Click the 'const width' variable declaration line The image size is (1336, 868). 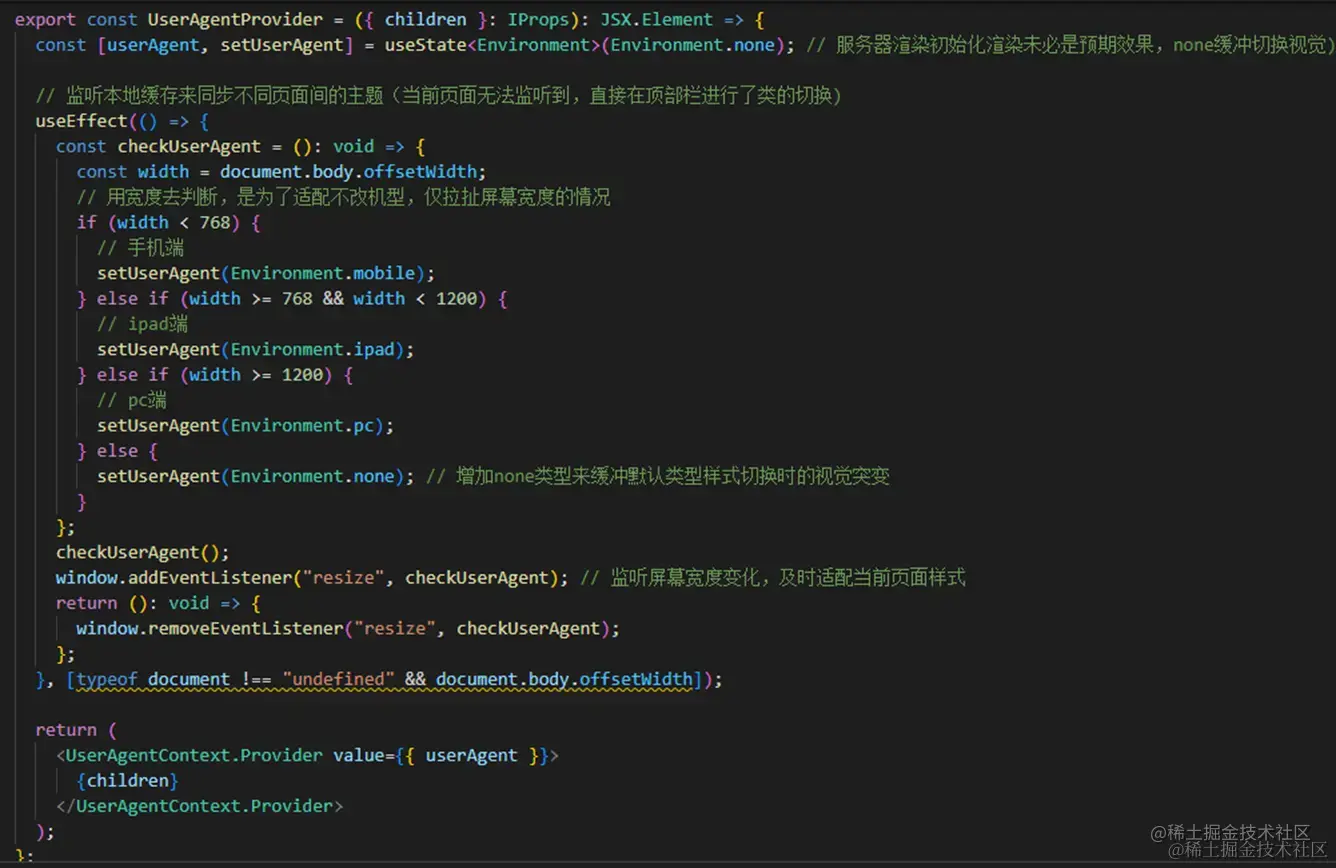click(x=282, y=172)
